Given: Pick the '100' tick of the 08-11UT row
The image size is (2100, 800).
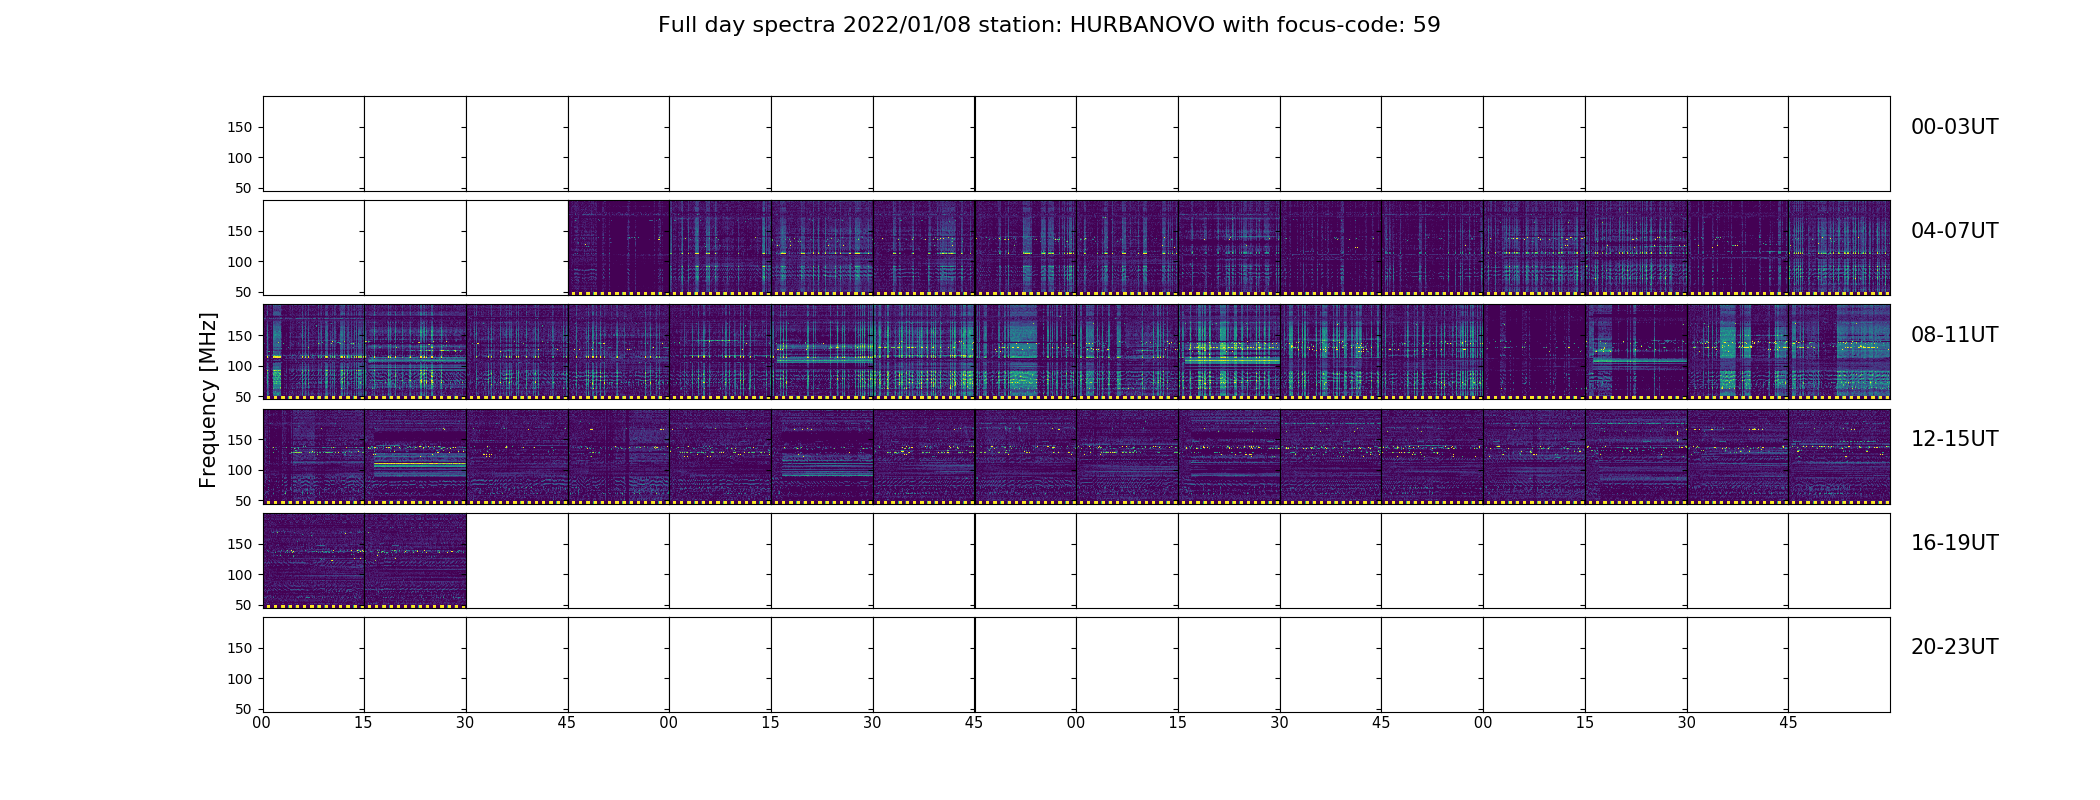Looking at the screenshot, I should (240, 366).
